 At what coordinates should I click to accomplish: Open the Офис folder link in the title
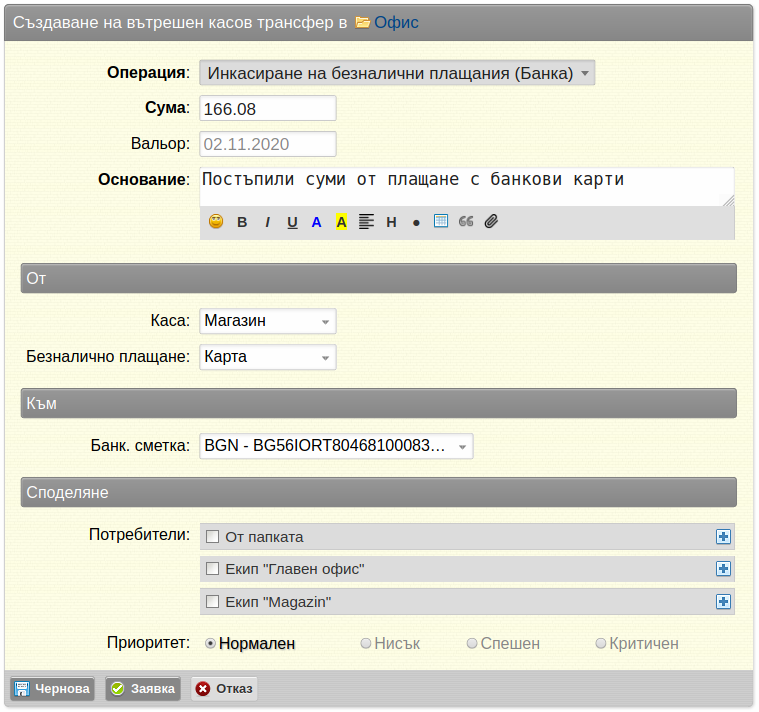pyautogui.click(x=396, y=22)
